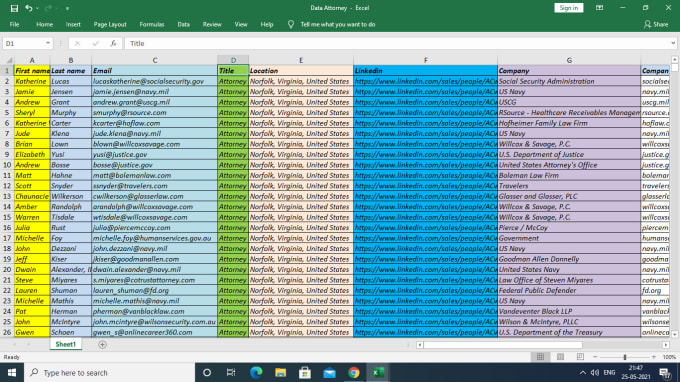Click the Insert Function fx icon

point(113,43)
